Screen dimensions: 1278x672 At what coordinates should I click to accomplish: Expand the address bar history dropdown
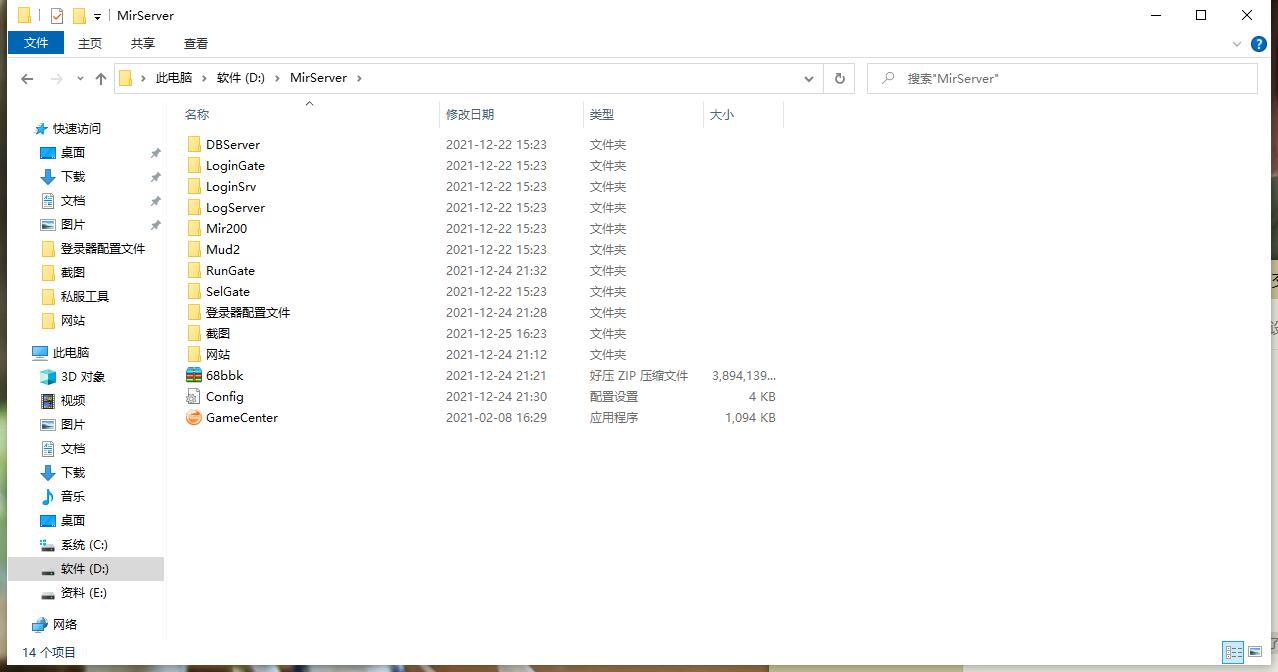pyautogui.click(x=809, y=78)
